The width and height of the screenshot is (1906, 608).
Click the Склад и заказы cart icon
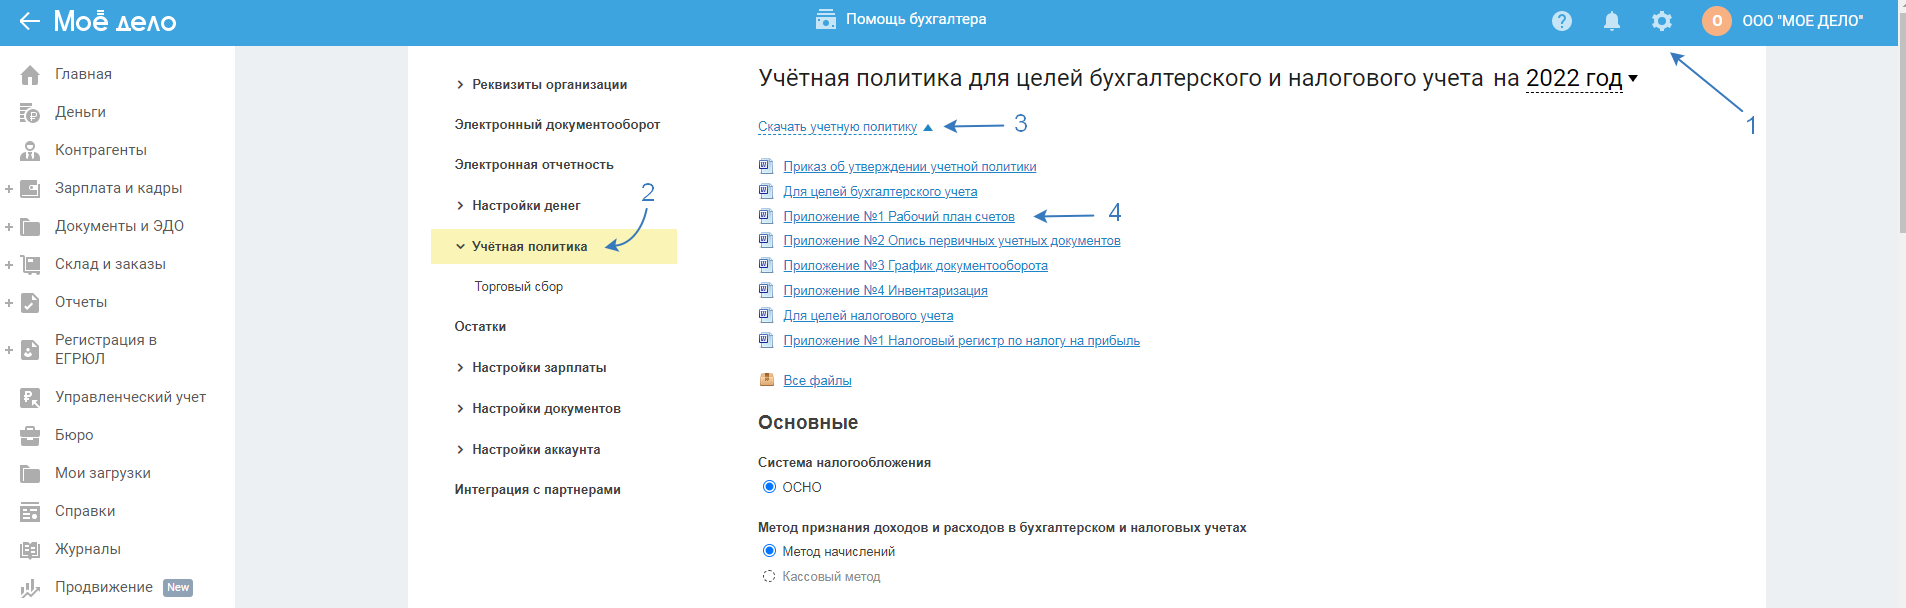[30, 265]
